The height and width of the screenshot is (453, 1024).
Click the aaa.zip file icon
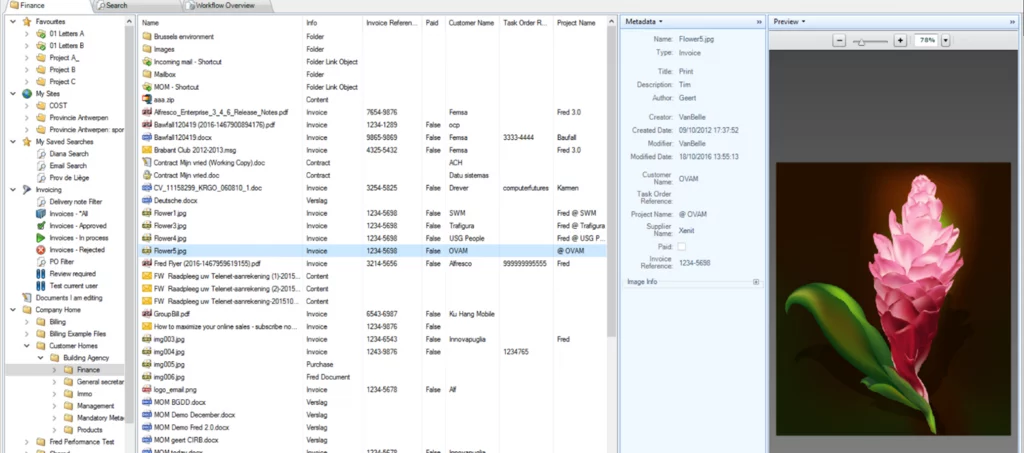[x=147, y=100]
